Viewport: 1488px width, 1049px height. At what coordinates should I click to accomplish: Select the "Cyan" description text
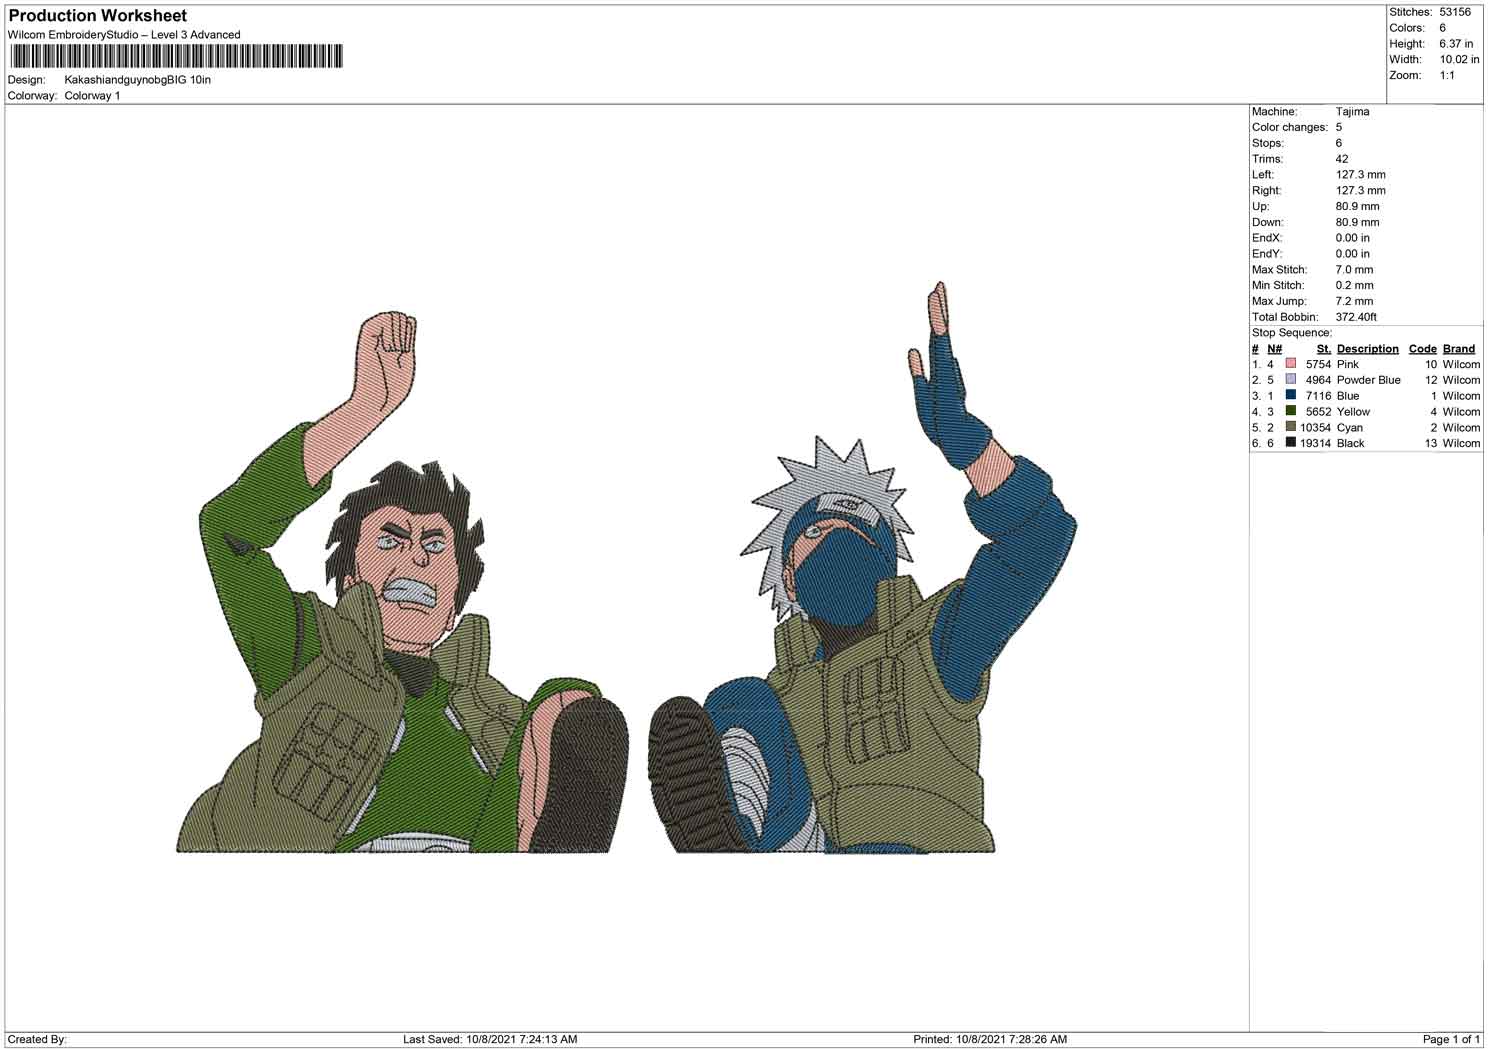coord(1349,428)
